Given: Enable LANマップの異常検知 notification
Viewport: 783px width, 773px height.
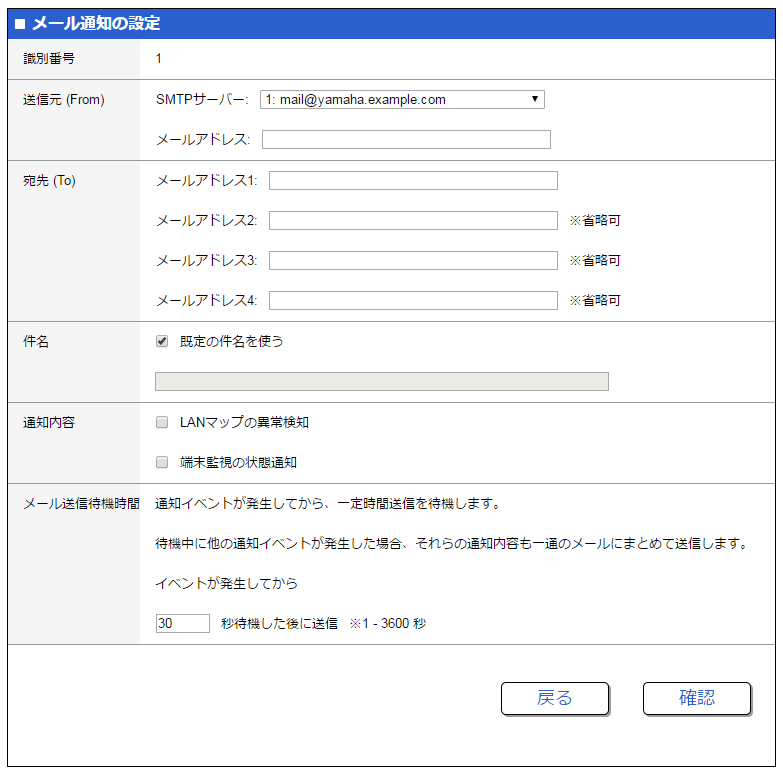Looking at the screenshot, I should 162,422.
